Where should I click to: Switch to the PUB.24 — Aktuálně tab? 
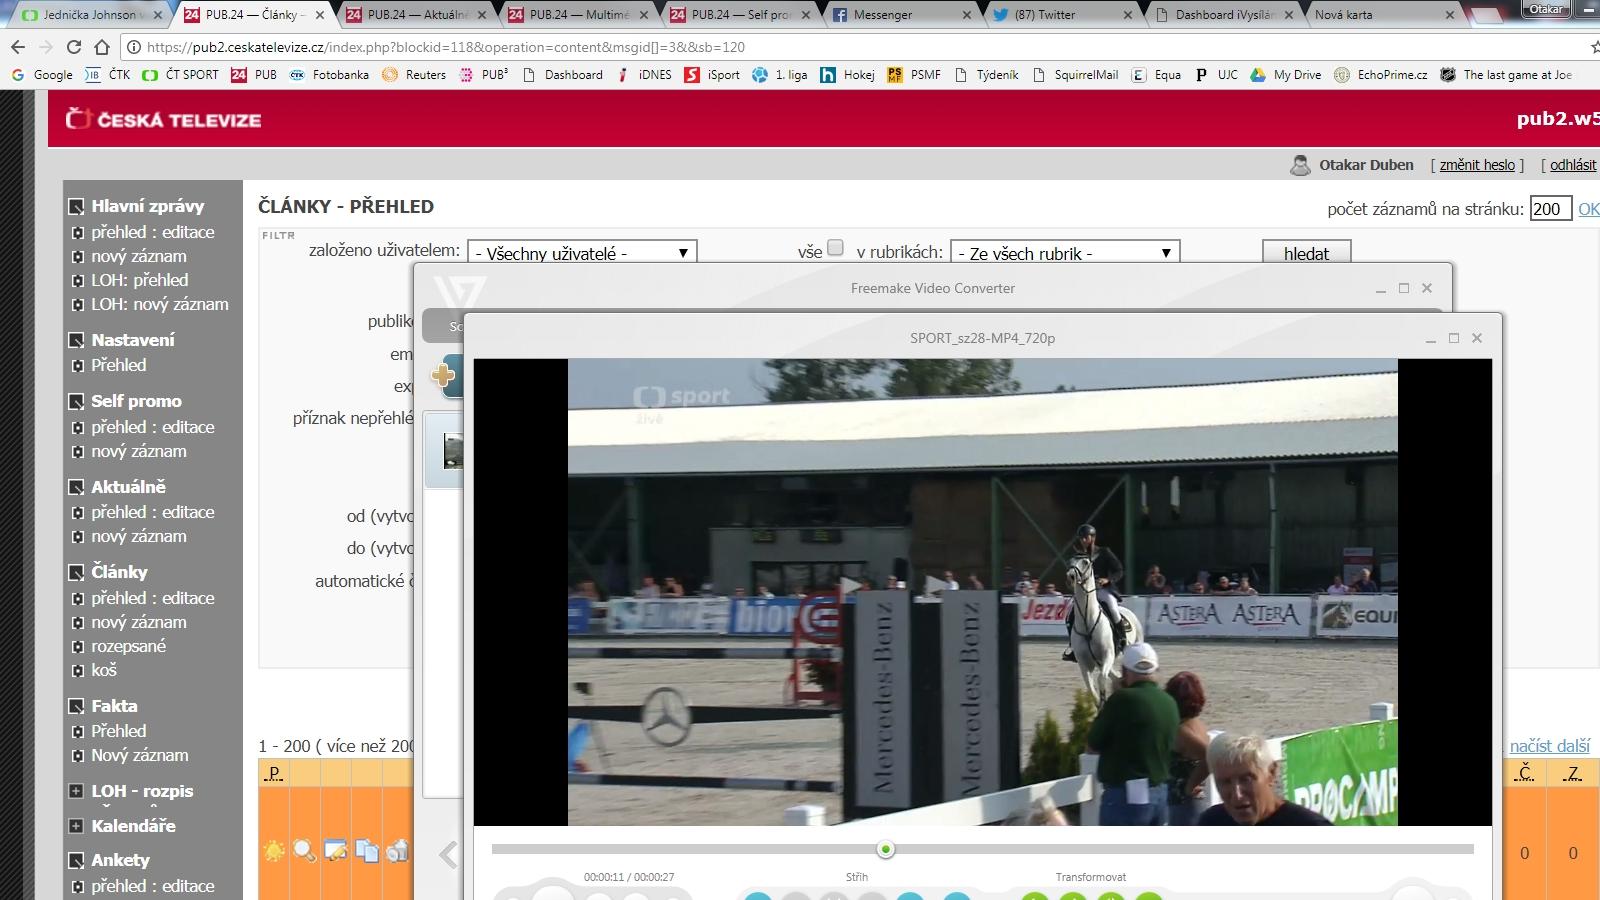pos(418,15)
